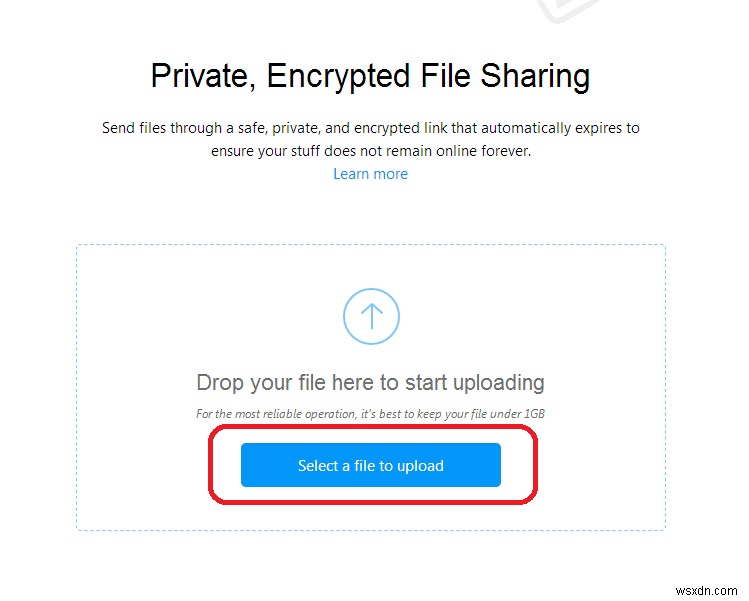Viewport: 749px width, 601px height.
Task: Click the word "Sharing" in the heading
Action: point(535,76)
